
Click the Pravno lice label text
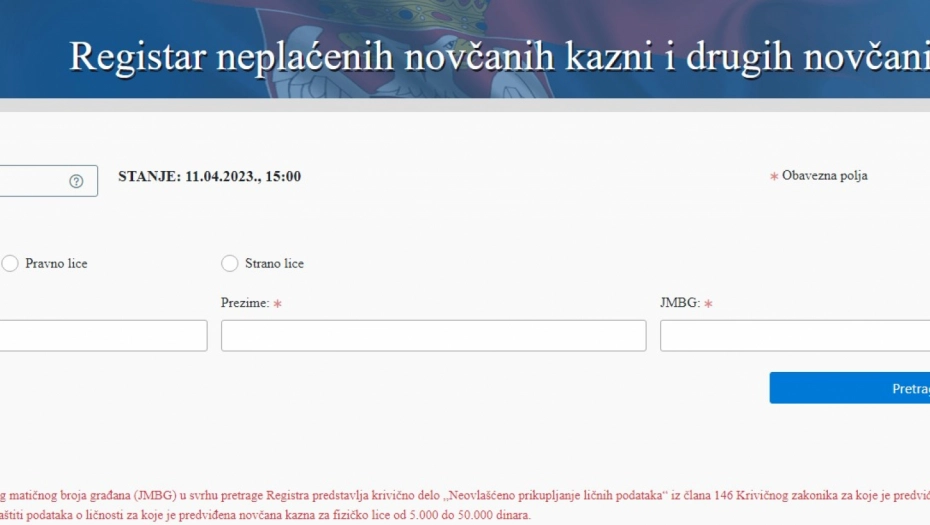[56, 264]
